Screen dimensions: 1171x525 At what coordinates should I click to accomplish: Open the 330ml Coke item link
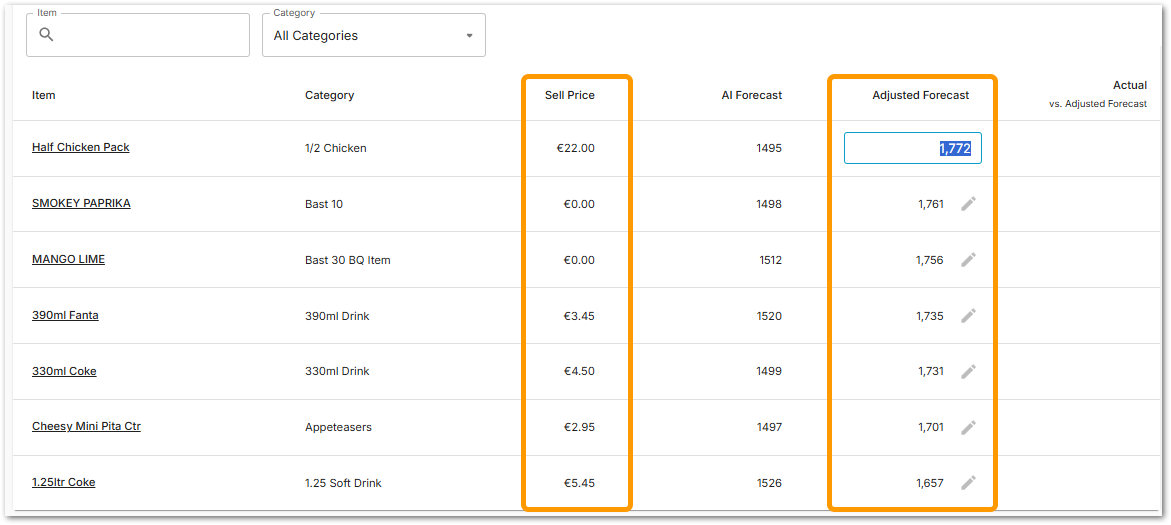64,371
